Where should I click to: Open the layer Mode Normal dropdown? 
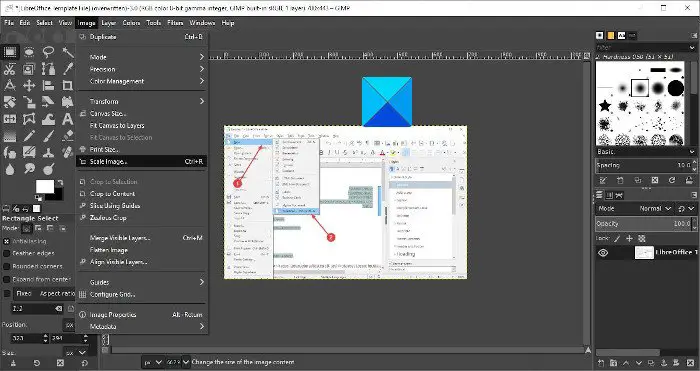(x=655, y=208)
